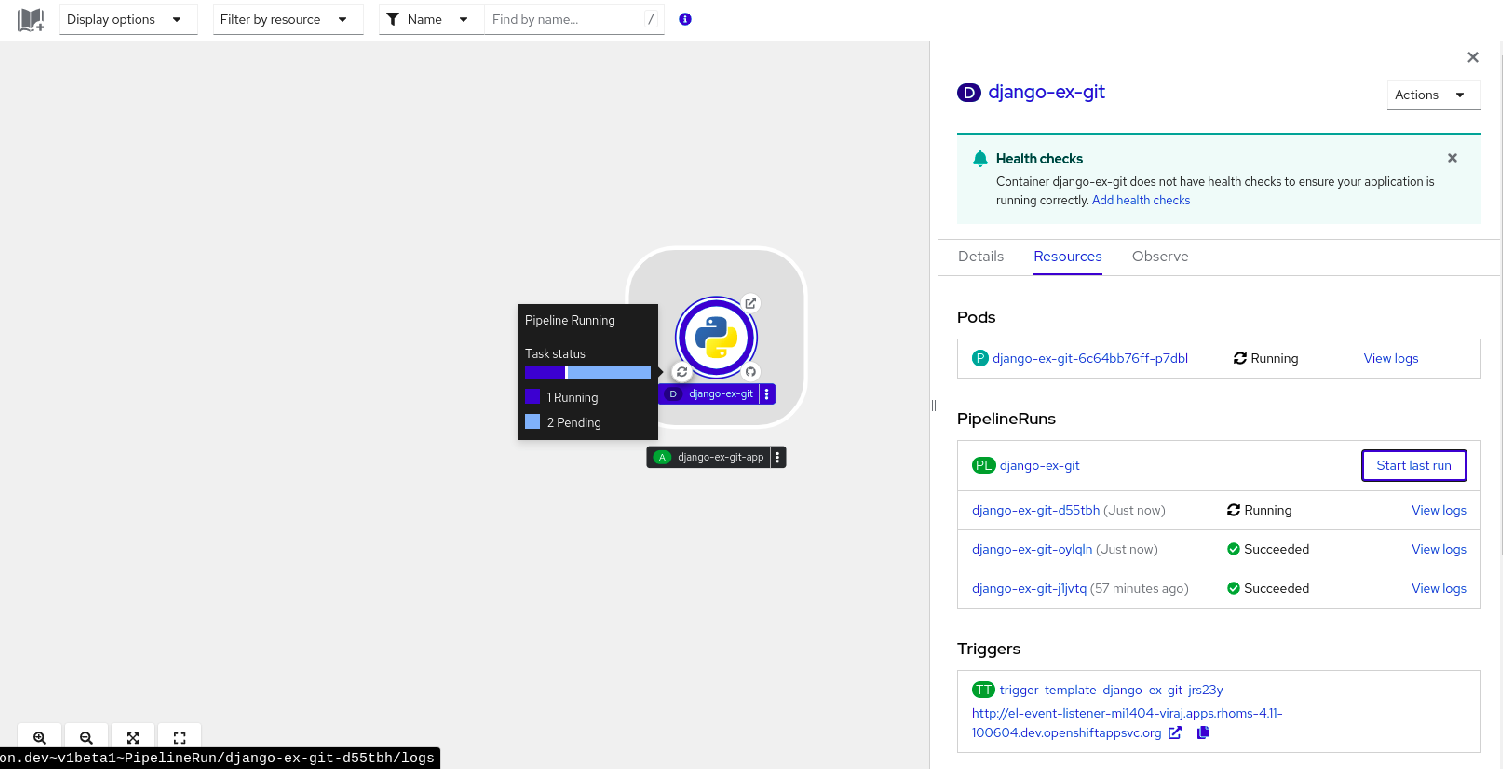Open the Actions dropdown menu

pos(1432,95)
